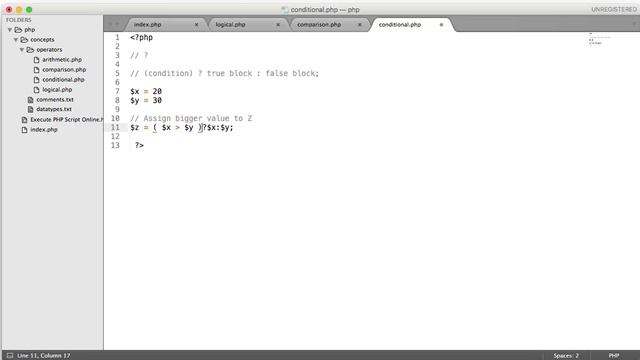Open Execute PHP Script Online file
Viewport: 640px width, 360px height.
(x=66, y=120)
